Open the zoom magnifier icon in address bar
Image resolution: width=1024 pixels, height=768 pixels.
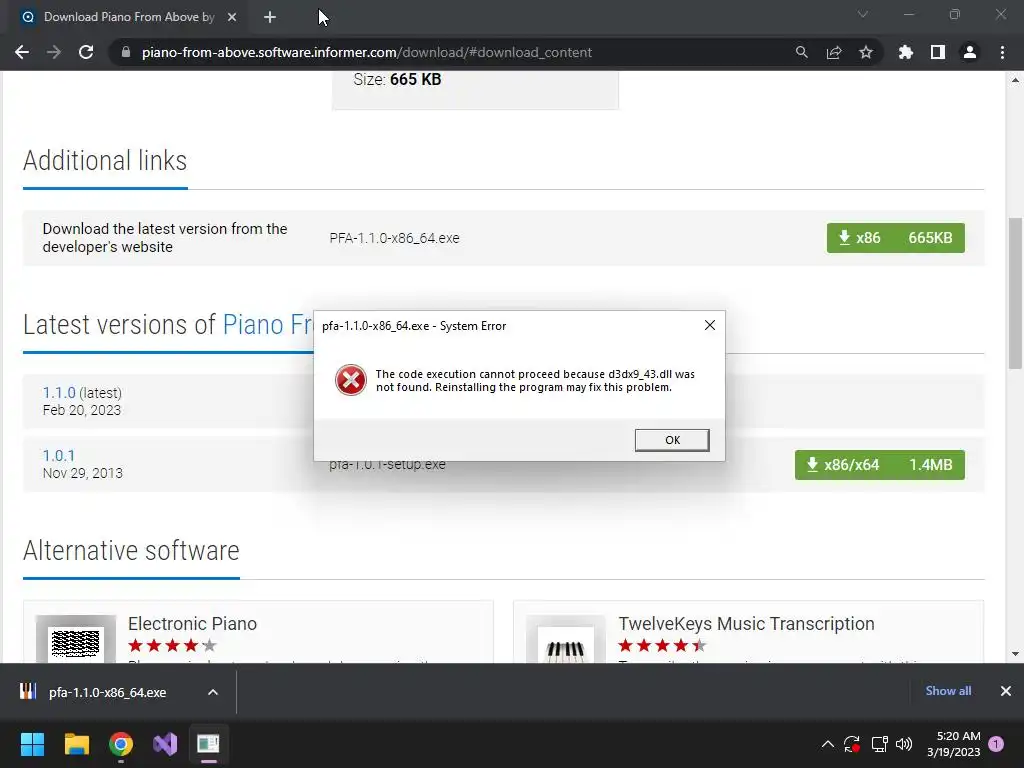click(801, 52)
